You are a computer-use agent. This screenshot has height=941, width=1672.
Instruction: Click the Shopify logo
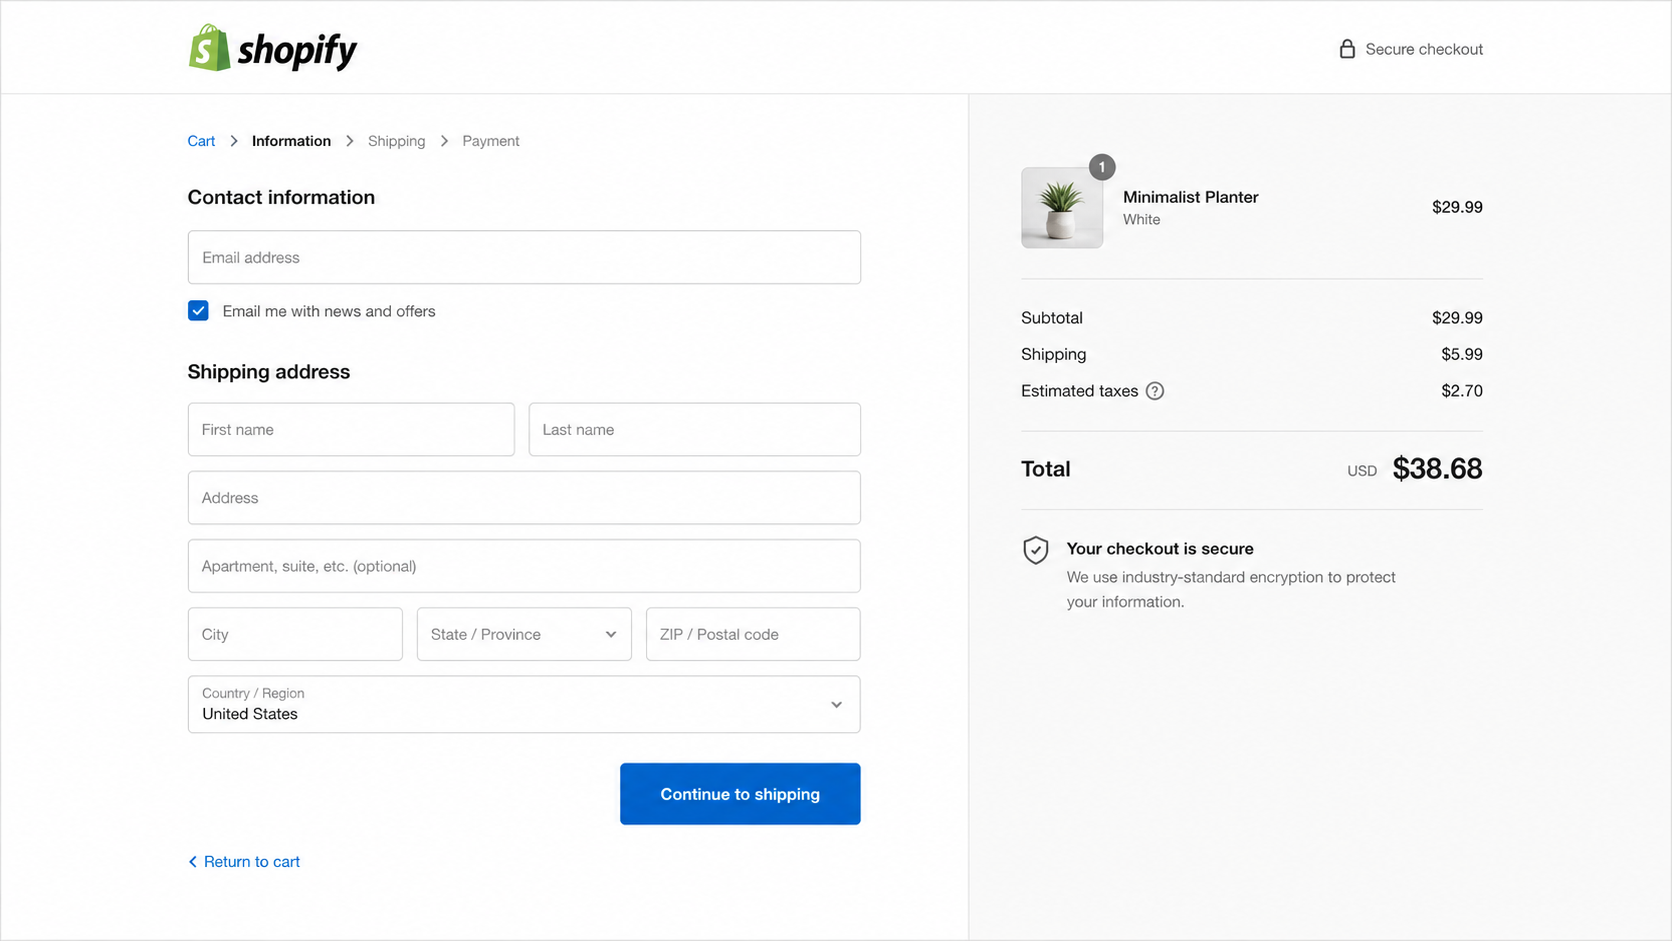(272, 48)
